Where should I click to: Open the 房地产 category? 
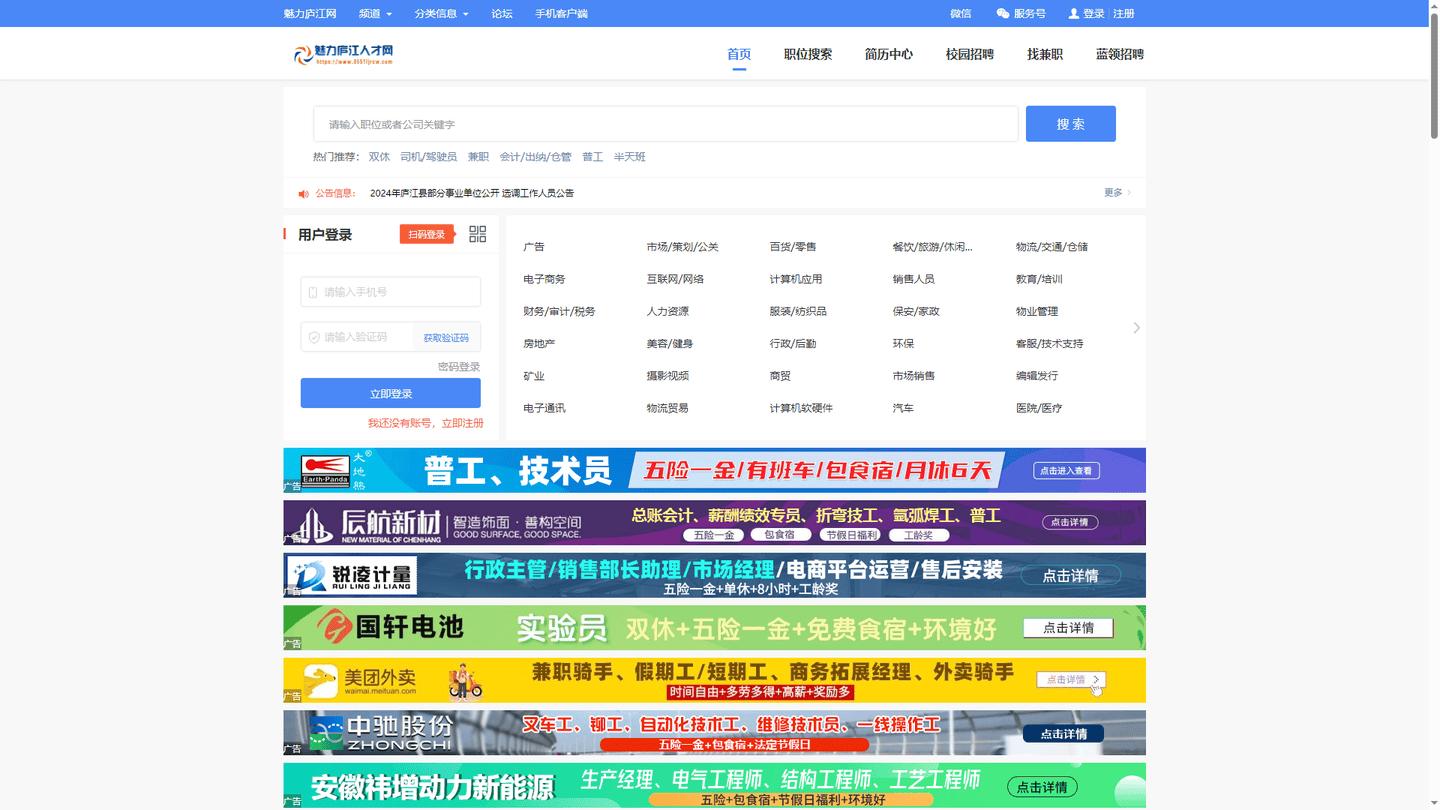click(539, 344)
